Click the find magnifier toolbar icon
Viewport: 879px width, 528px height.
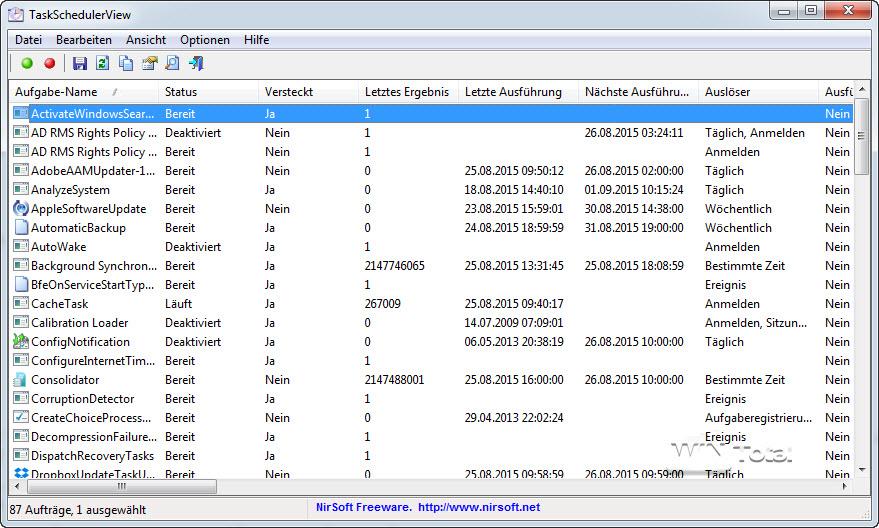point(173,63)
